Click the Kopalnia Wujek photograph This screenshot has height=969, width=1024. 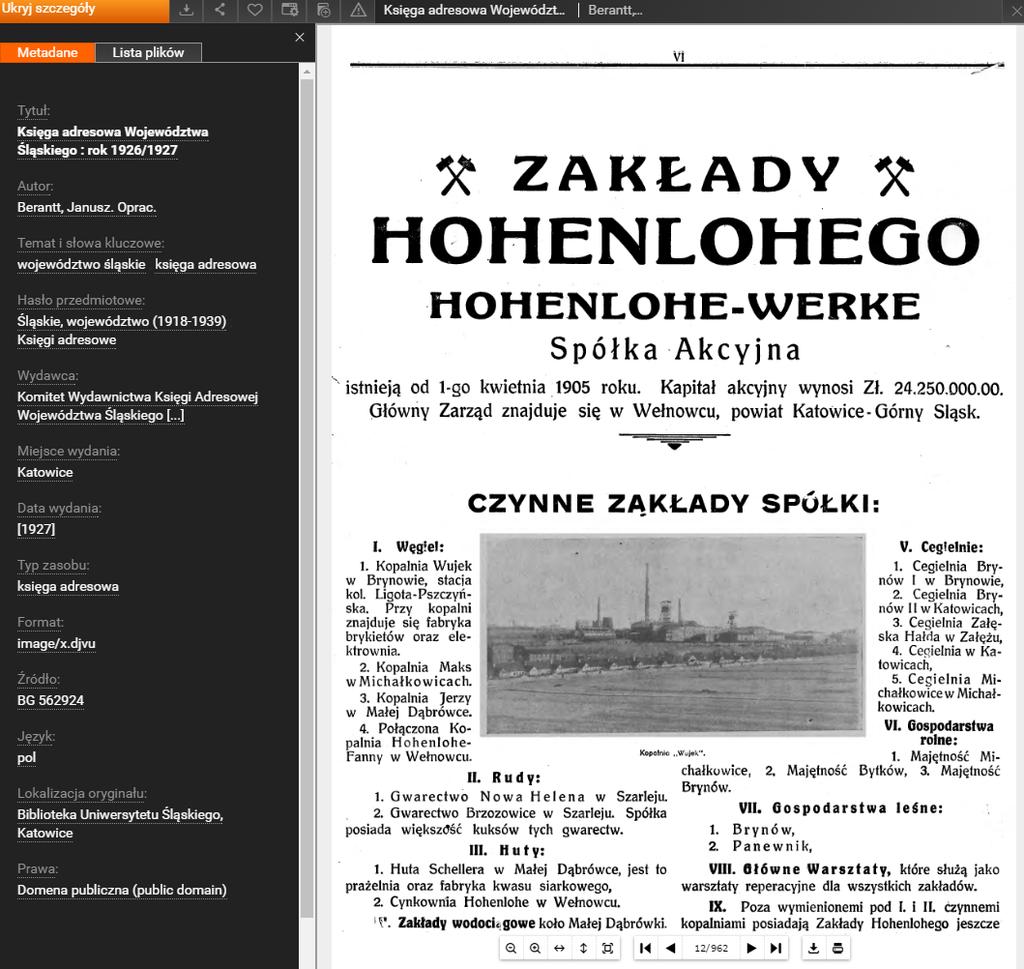coord(673,635)
